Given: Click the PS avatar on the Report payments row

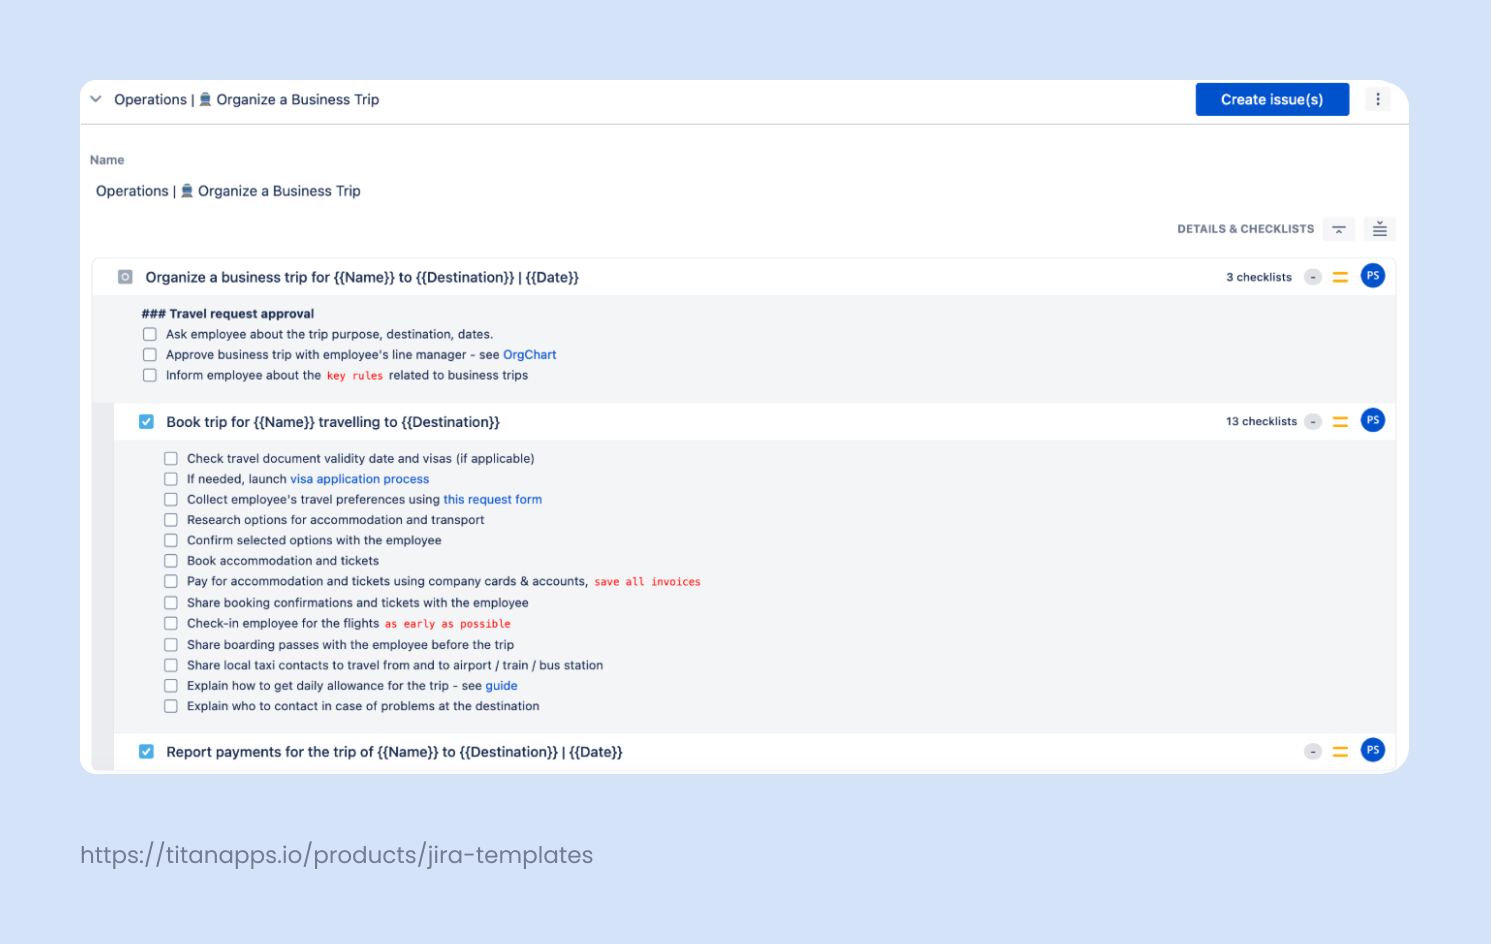Looking at the screenshot, I should click(1372, 750).
